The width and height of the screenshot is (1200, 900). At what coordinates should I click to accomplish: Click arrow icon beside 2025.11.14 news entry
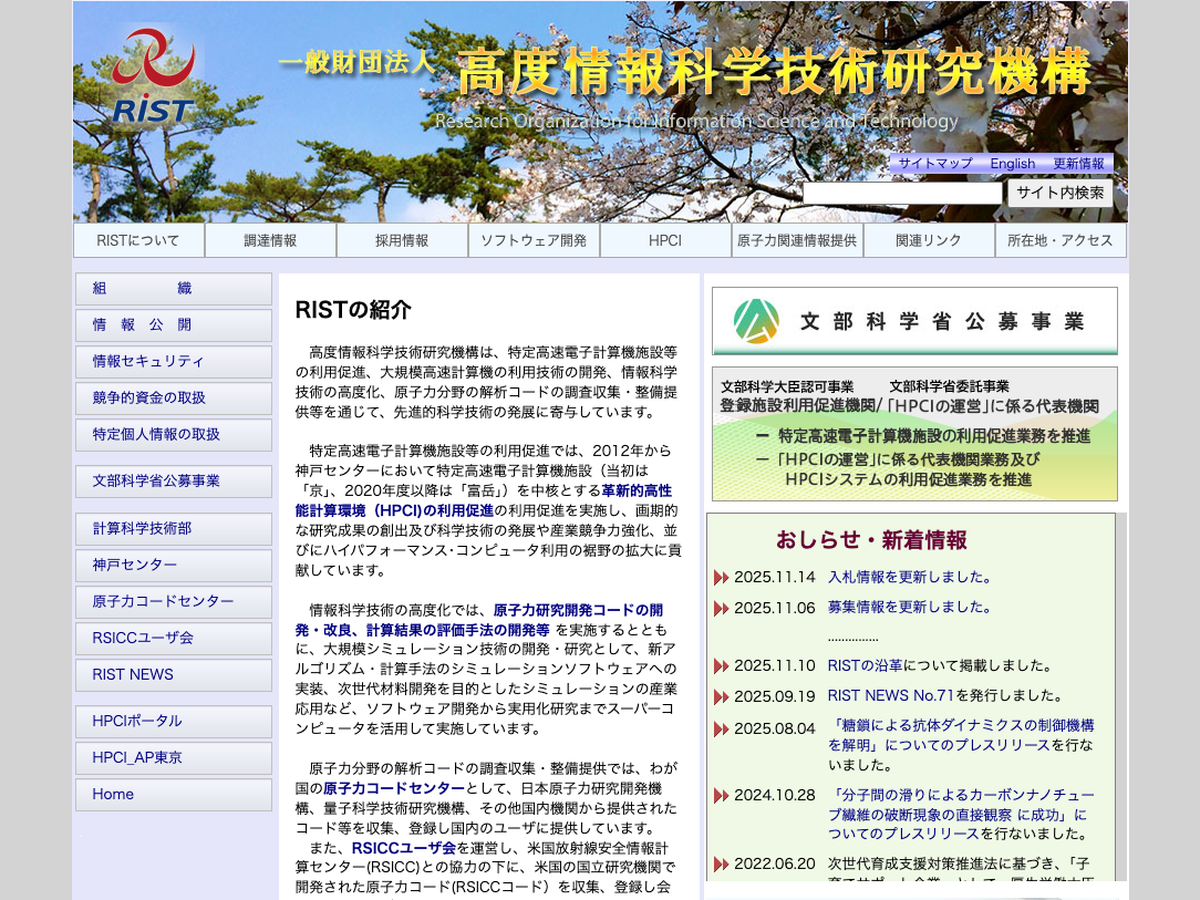pyautogui.click(x=721, y=578)
